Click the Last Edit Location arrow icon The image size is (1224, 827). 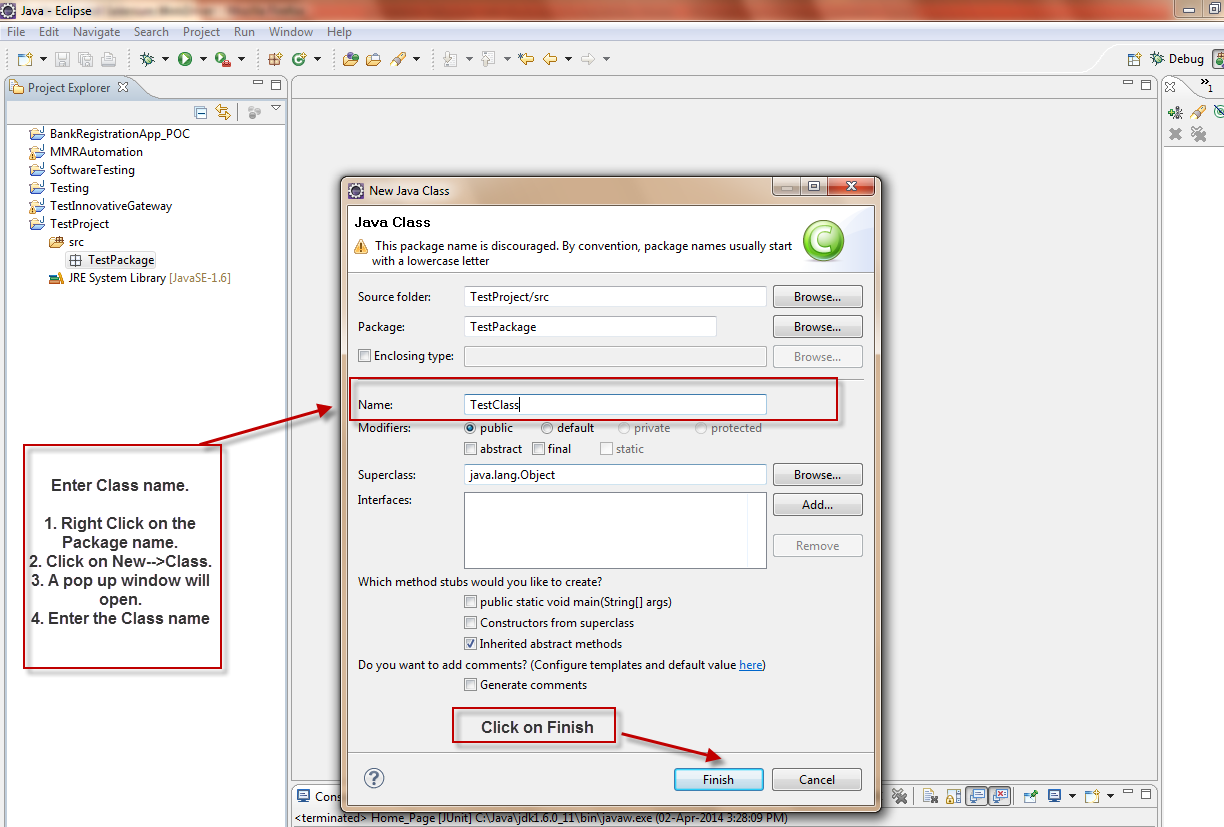(526, 59)
